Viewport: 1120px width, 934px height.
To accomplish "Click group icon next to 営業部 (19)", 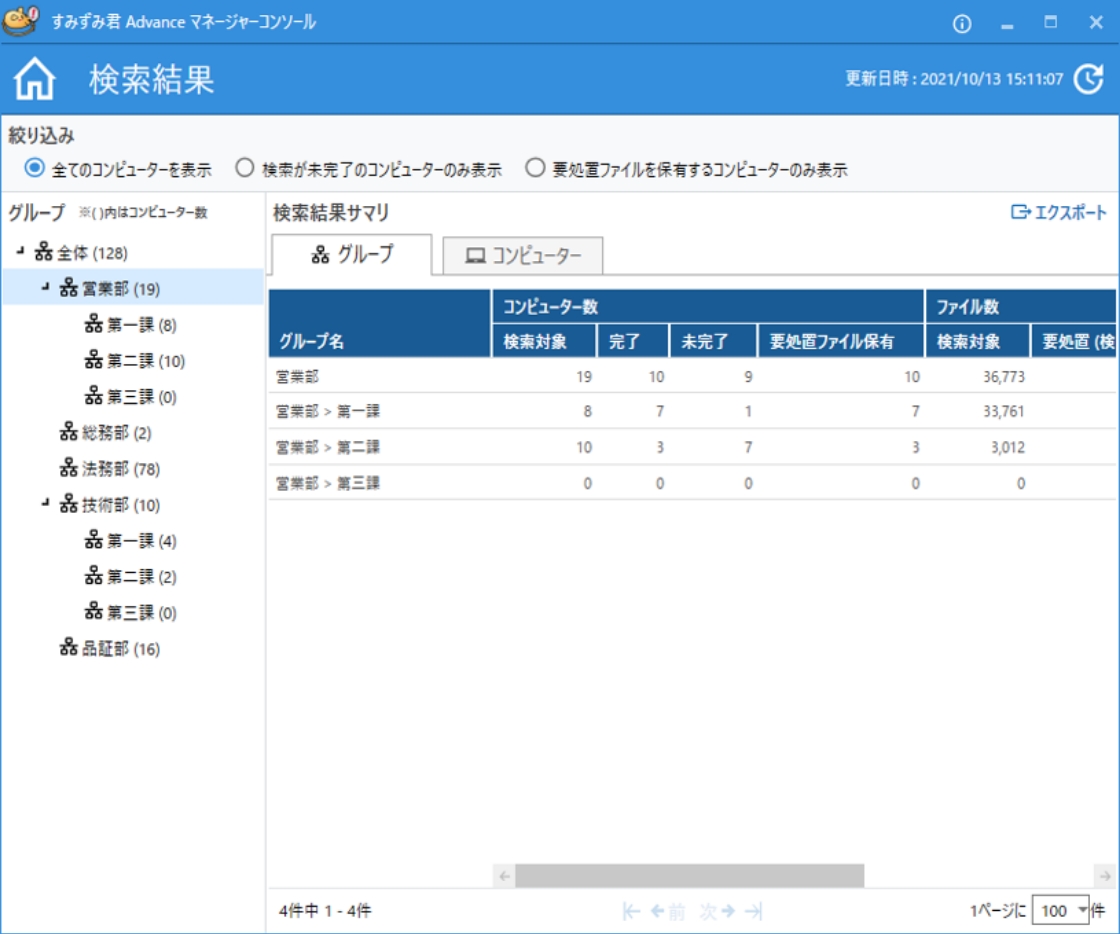I will coord(69,288).
